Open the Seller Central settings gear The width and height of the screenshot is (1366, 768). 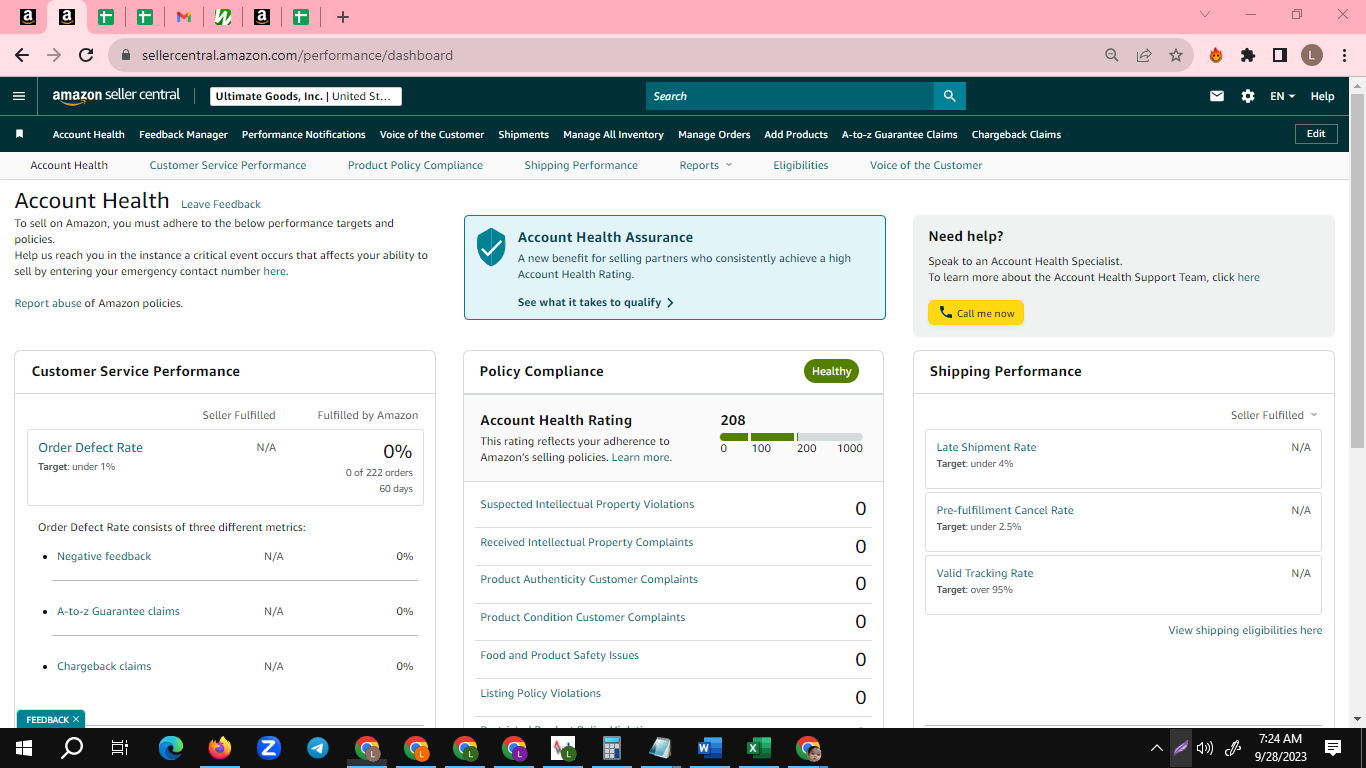tap(1248, 96)
